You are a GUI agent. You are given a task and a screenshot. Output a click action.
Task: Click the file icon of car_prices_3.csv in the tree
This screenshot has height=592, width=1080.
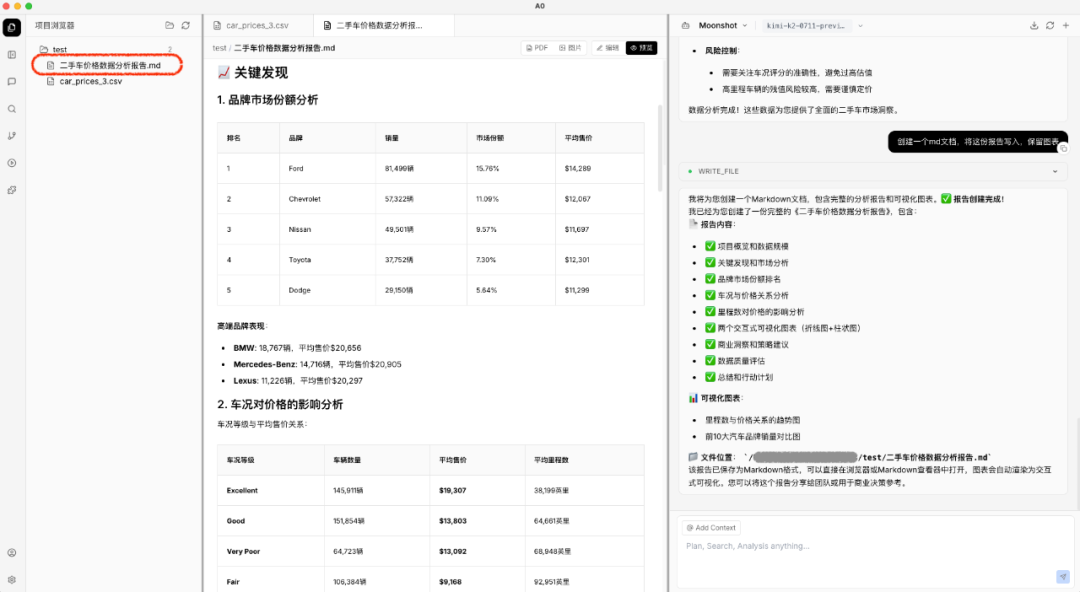coord(50,81)
